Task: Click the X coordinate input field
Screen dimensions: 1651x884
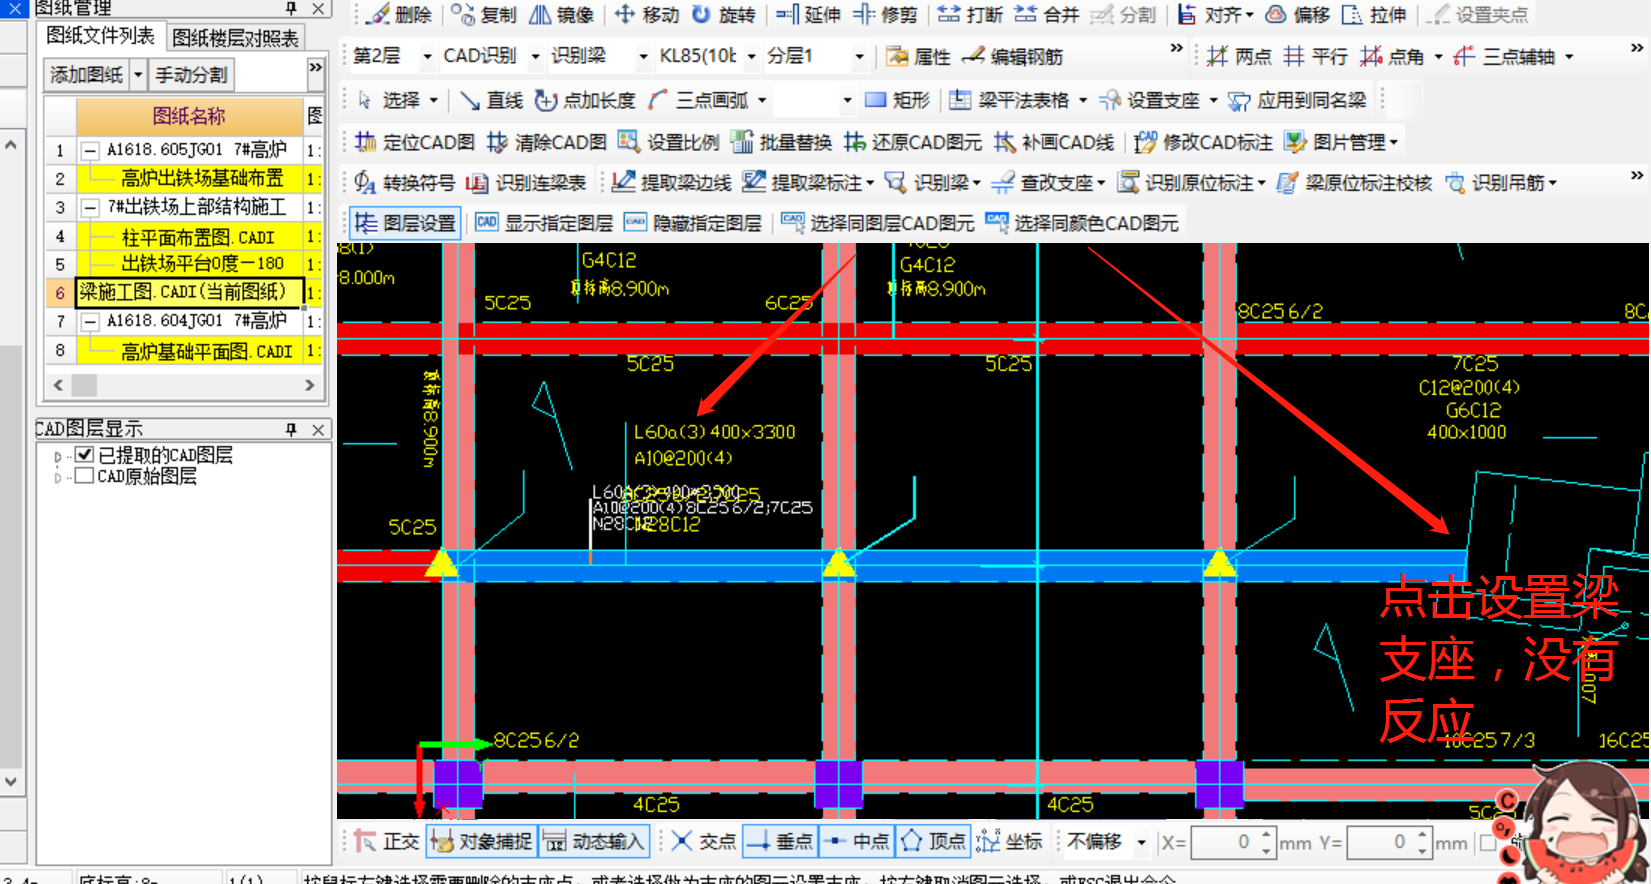Action: pos(1223,842)
